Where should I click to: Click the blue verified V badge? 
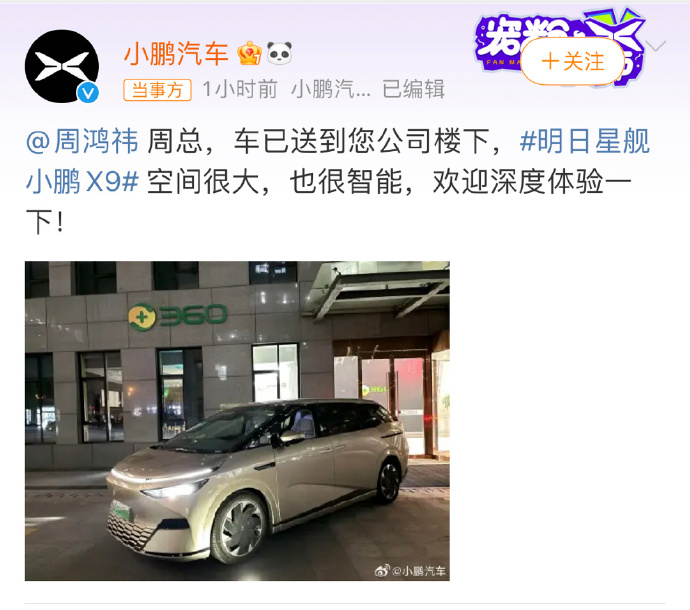pyautogui.click(x=88, y=93)
